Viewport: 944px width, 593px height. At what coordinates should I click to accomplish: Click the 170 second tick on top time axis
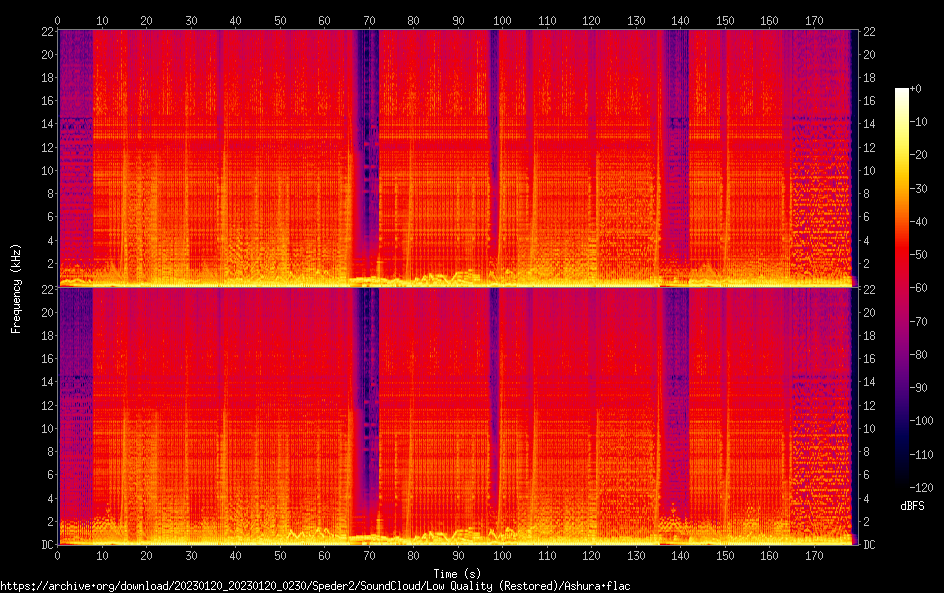pos(814,19)
